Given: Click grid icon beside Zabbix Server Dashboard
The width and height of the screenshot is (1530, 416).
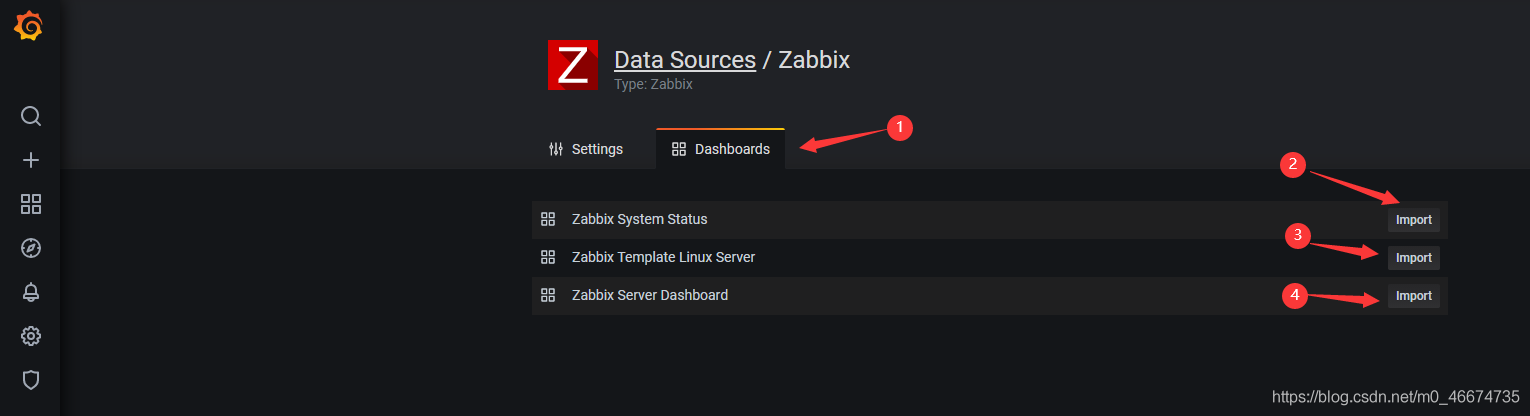Looking at the screenshot, I should [x=548, y=295].
